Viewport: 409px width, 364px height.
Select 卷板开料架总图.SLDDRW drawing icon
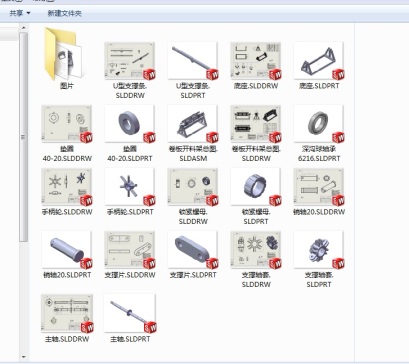(256, 124)
